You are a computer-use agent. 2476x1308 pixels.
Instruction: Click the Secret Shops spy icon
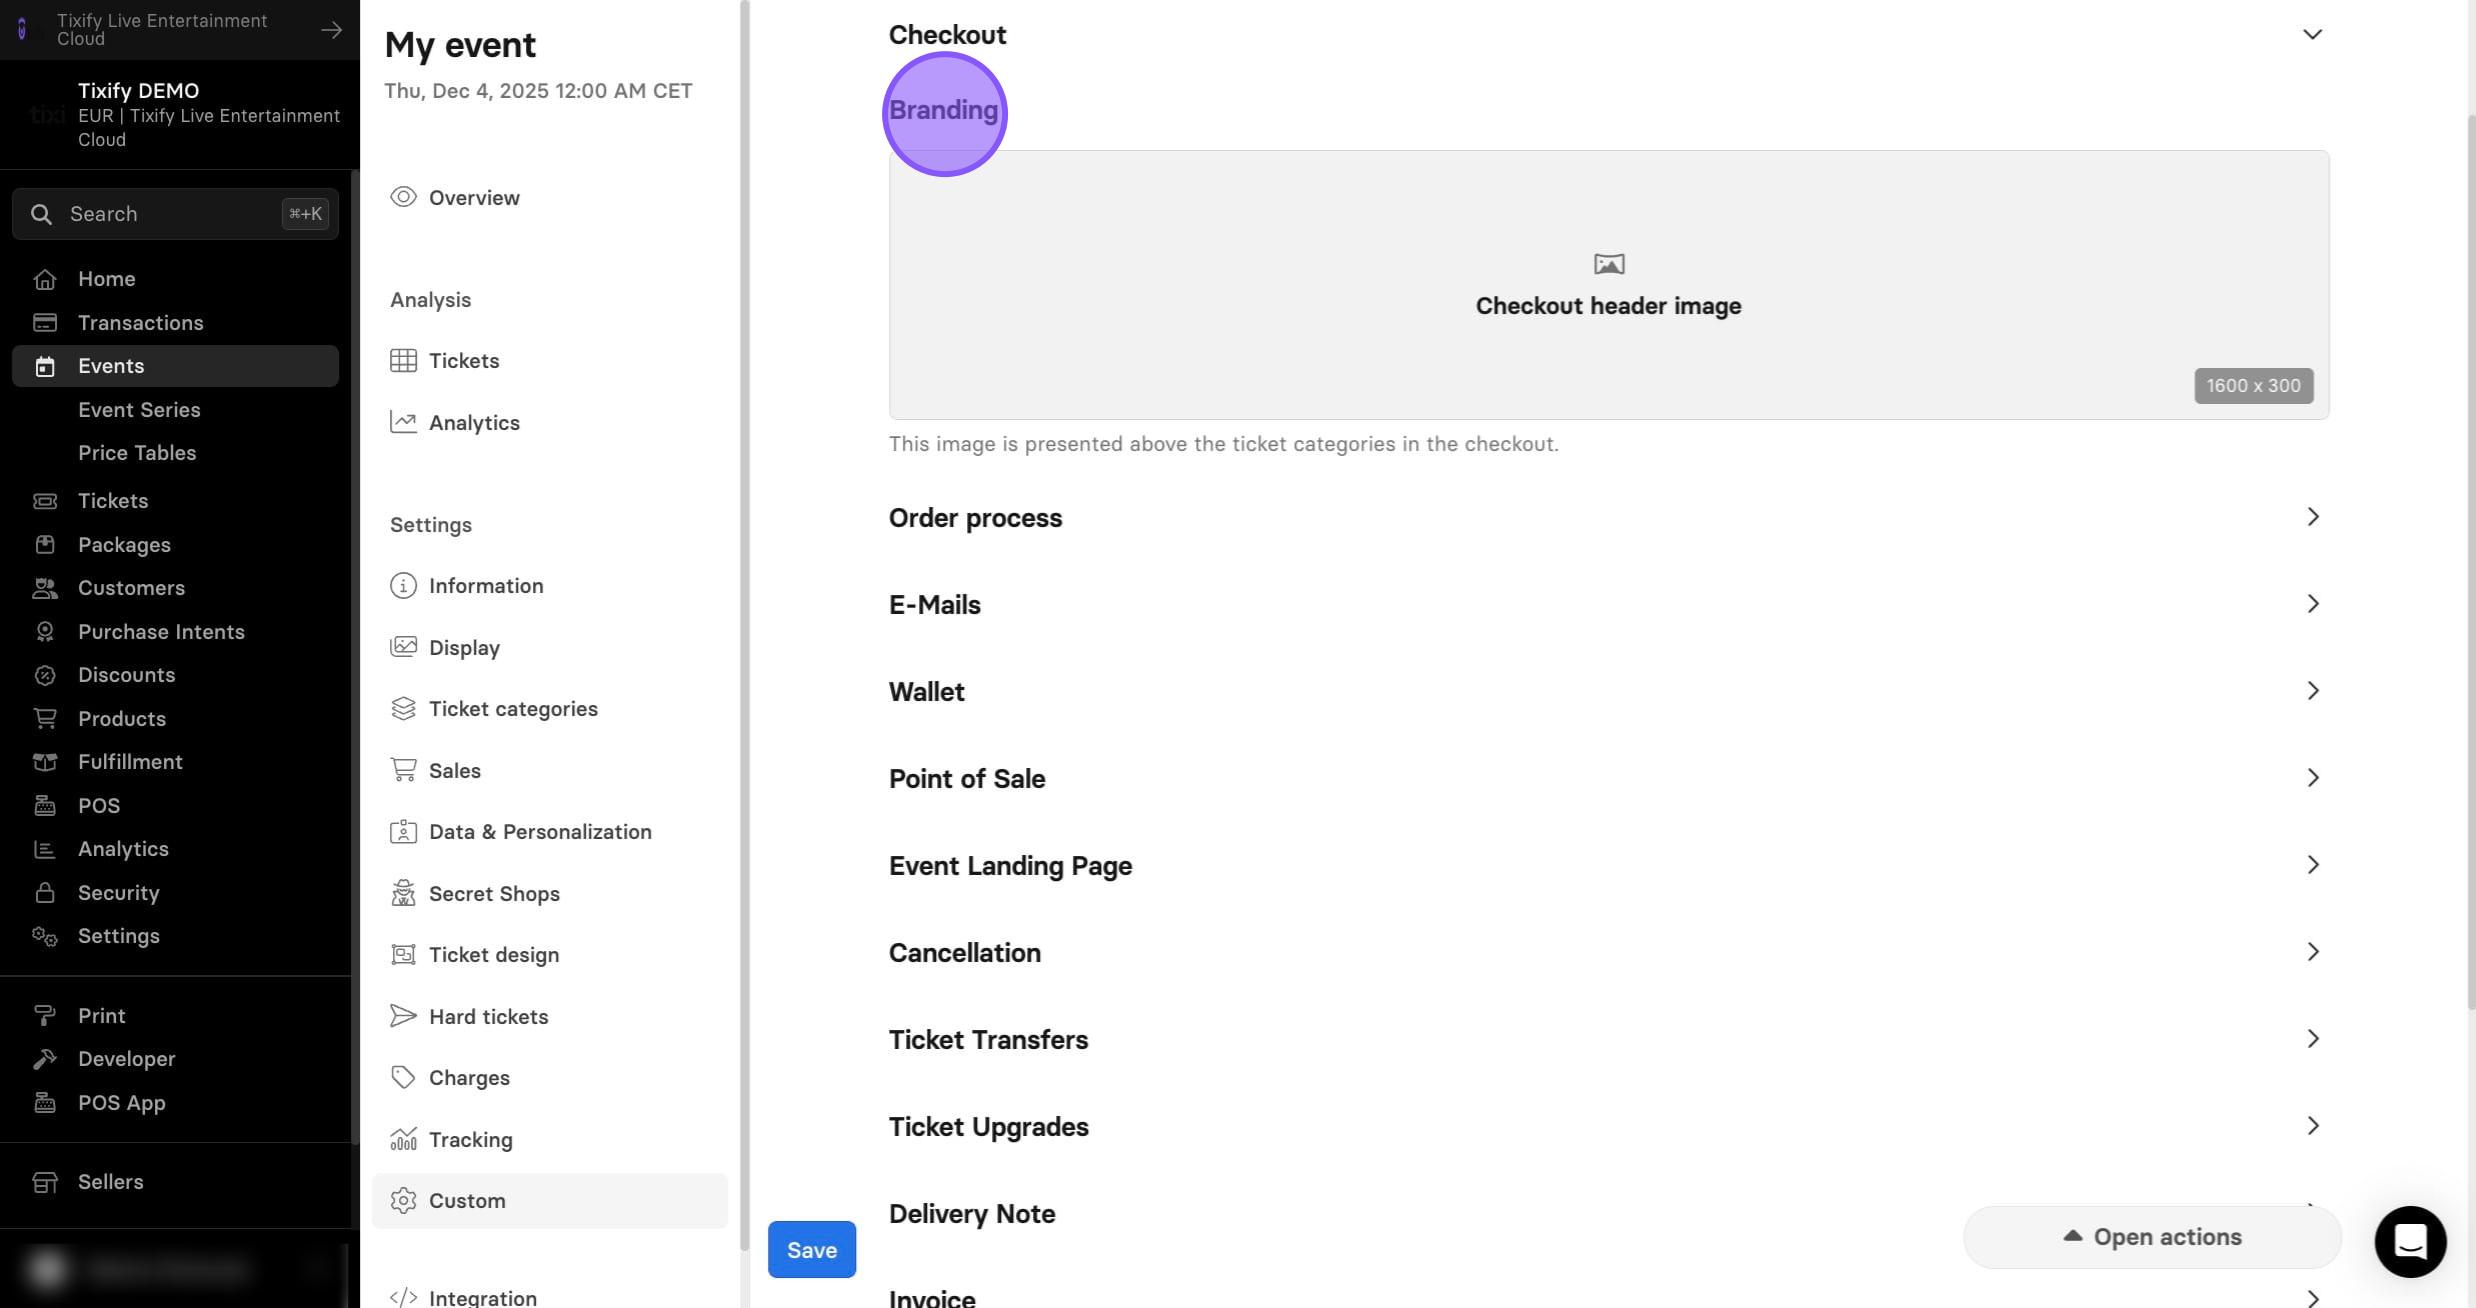[x=403, y=893]
